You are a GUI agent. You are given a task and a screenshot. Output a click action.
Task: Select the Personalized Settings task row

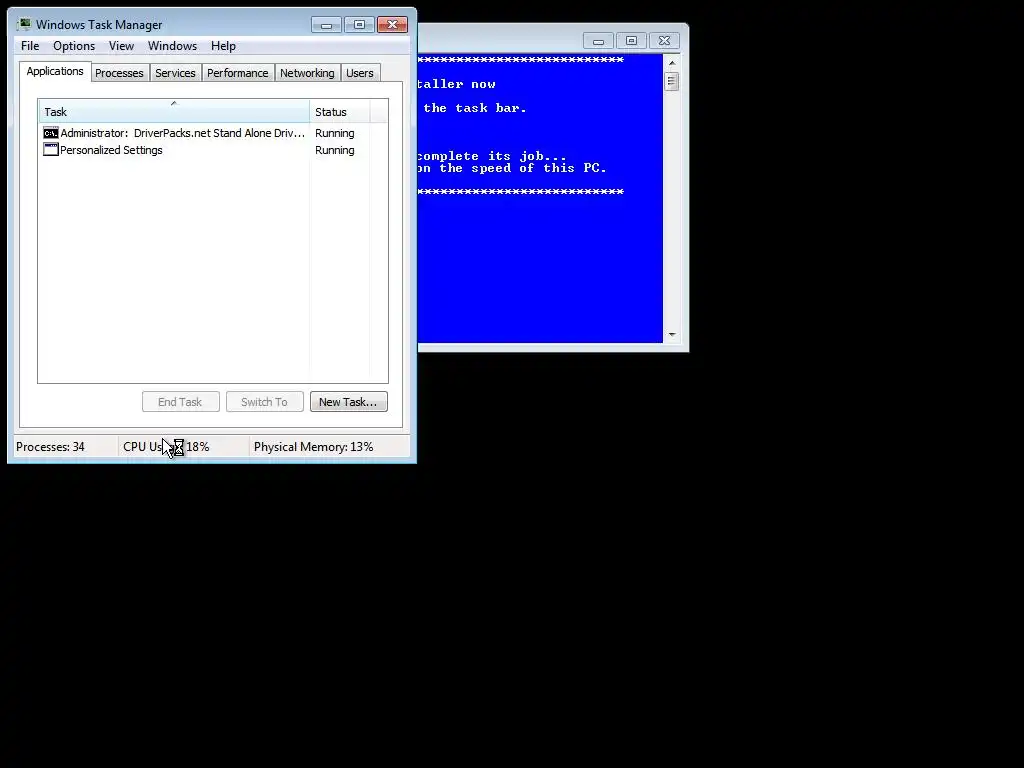213,150
